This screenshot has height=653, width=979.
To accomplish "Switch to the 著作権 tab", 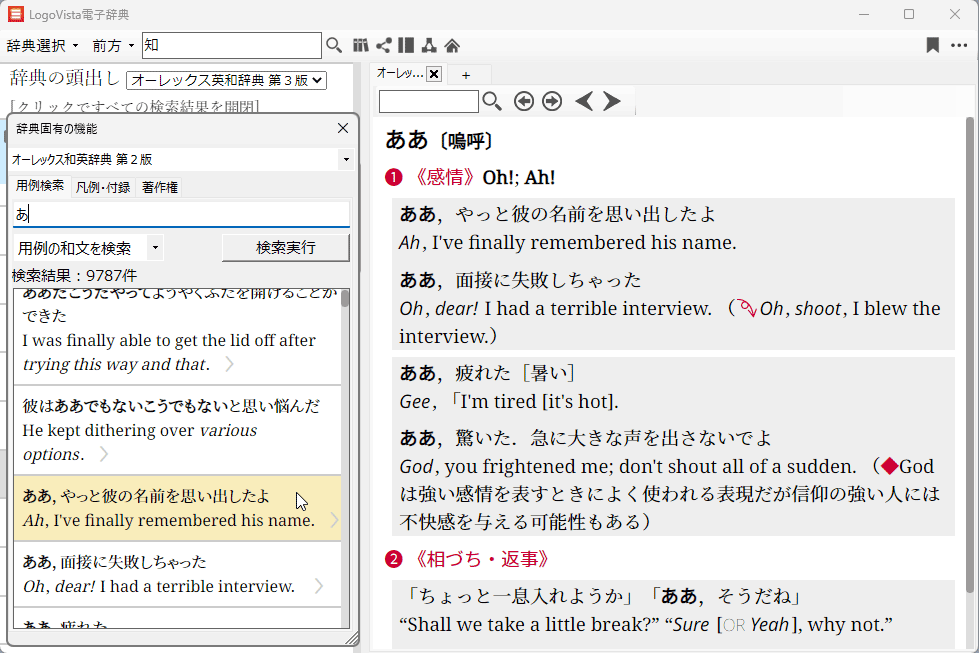I will 160,187.
